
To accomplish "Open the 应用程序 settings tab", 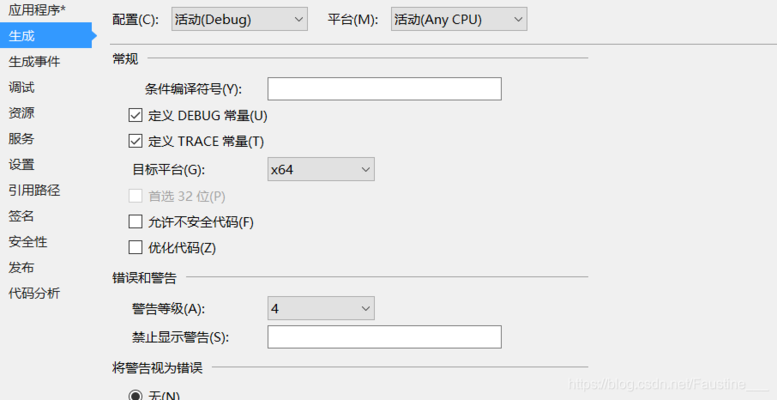I will 36,10.
